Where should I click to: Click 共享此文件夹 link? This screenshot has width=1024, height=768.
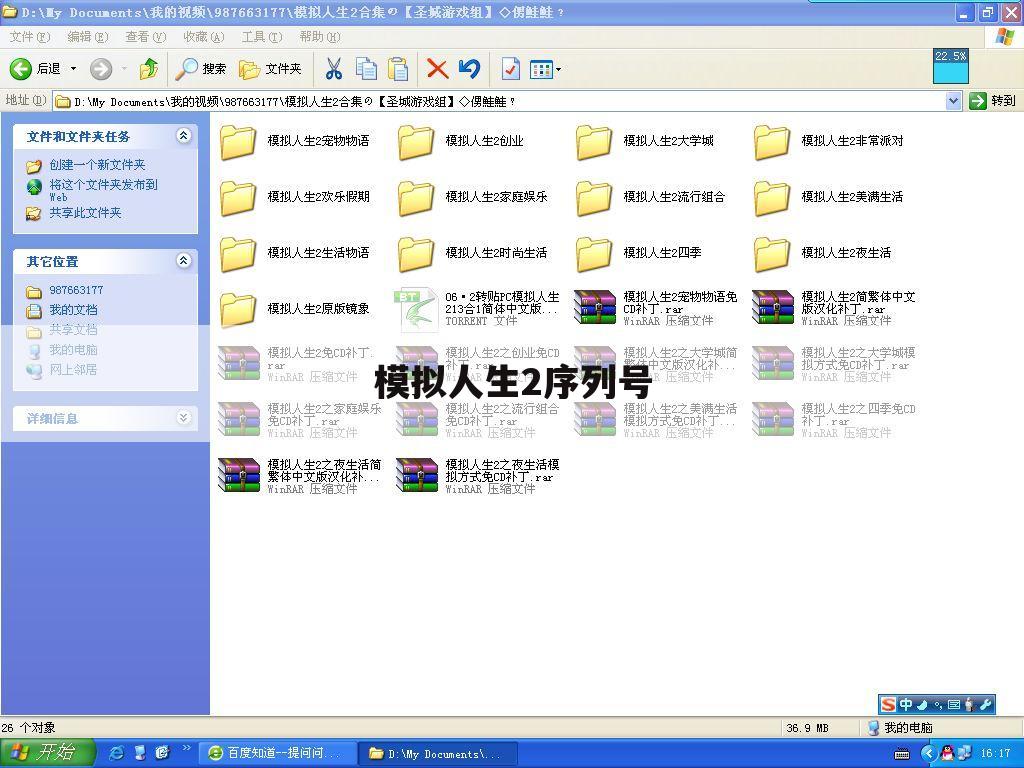tap(86, 213)
